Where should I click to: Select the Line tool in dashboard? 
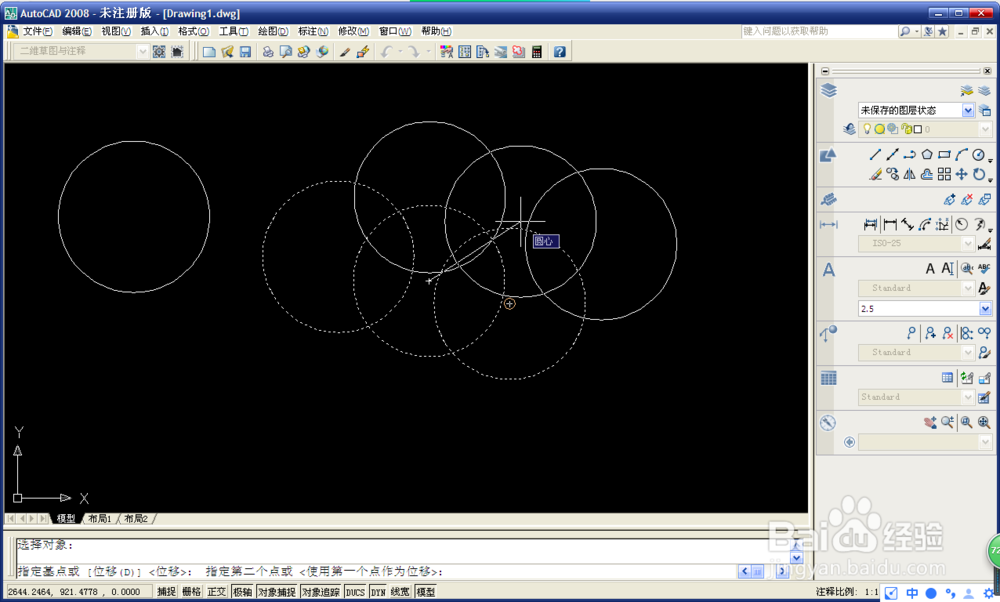tap(875, 154)
